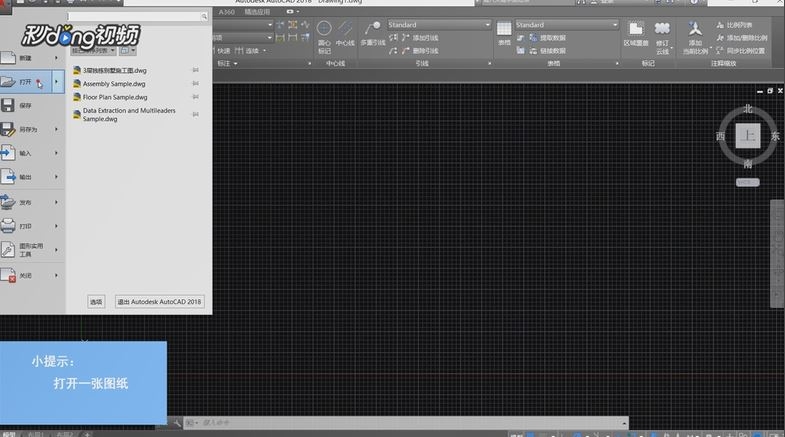Viewport: 785px width, 437px height.
Task: Switch to the A360 ribbon tab
Action: [x=227, y=12]
